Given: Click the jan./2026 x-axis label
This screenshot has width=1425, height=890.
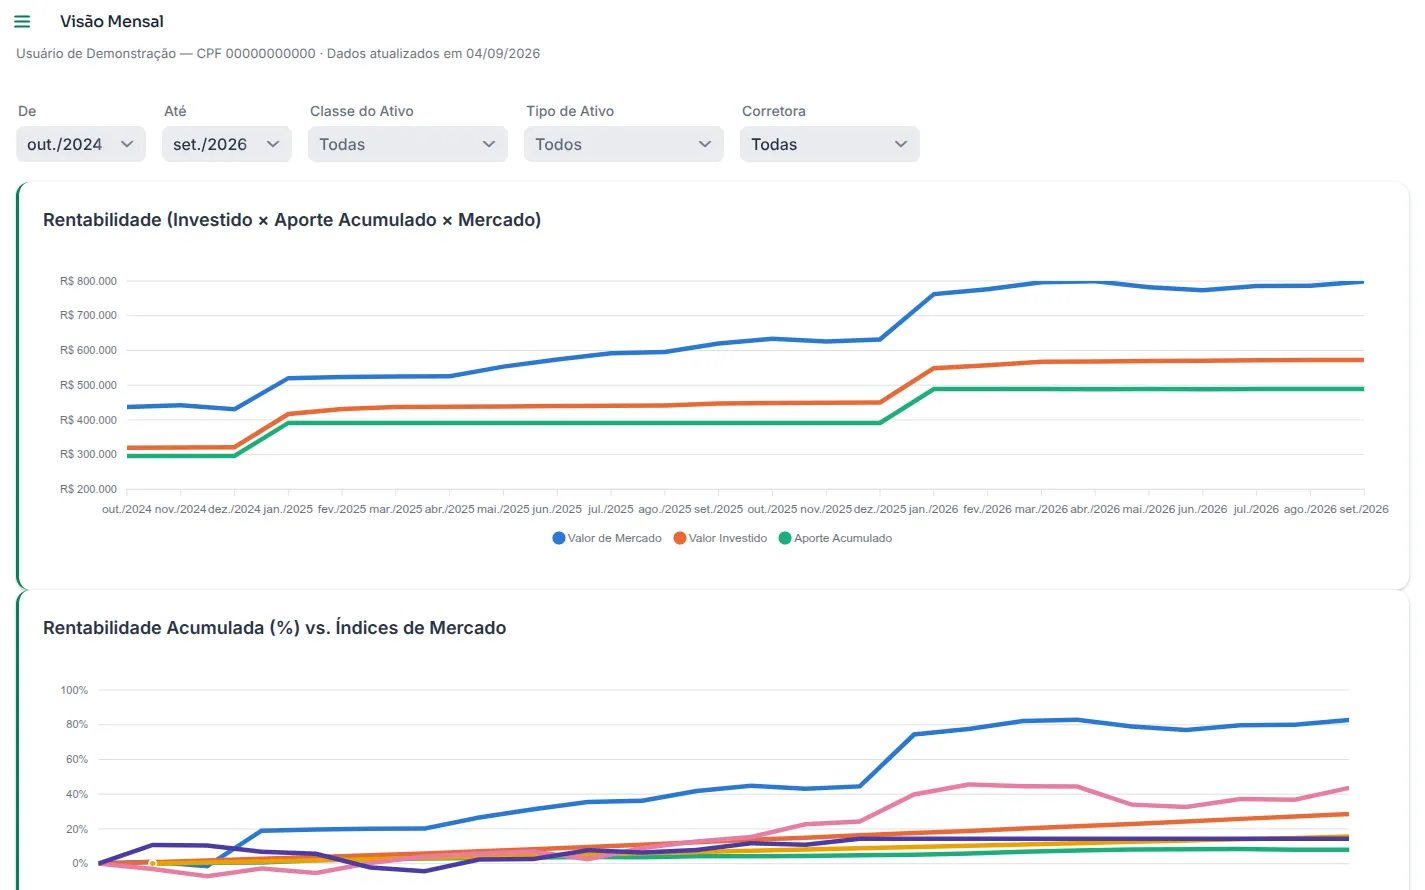Looking at the screenshot, I should pyautogui.click(x=934, y=509).
